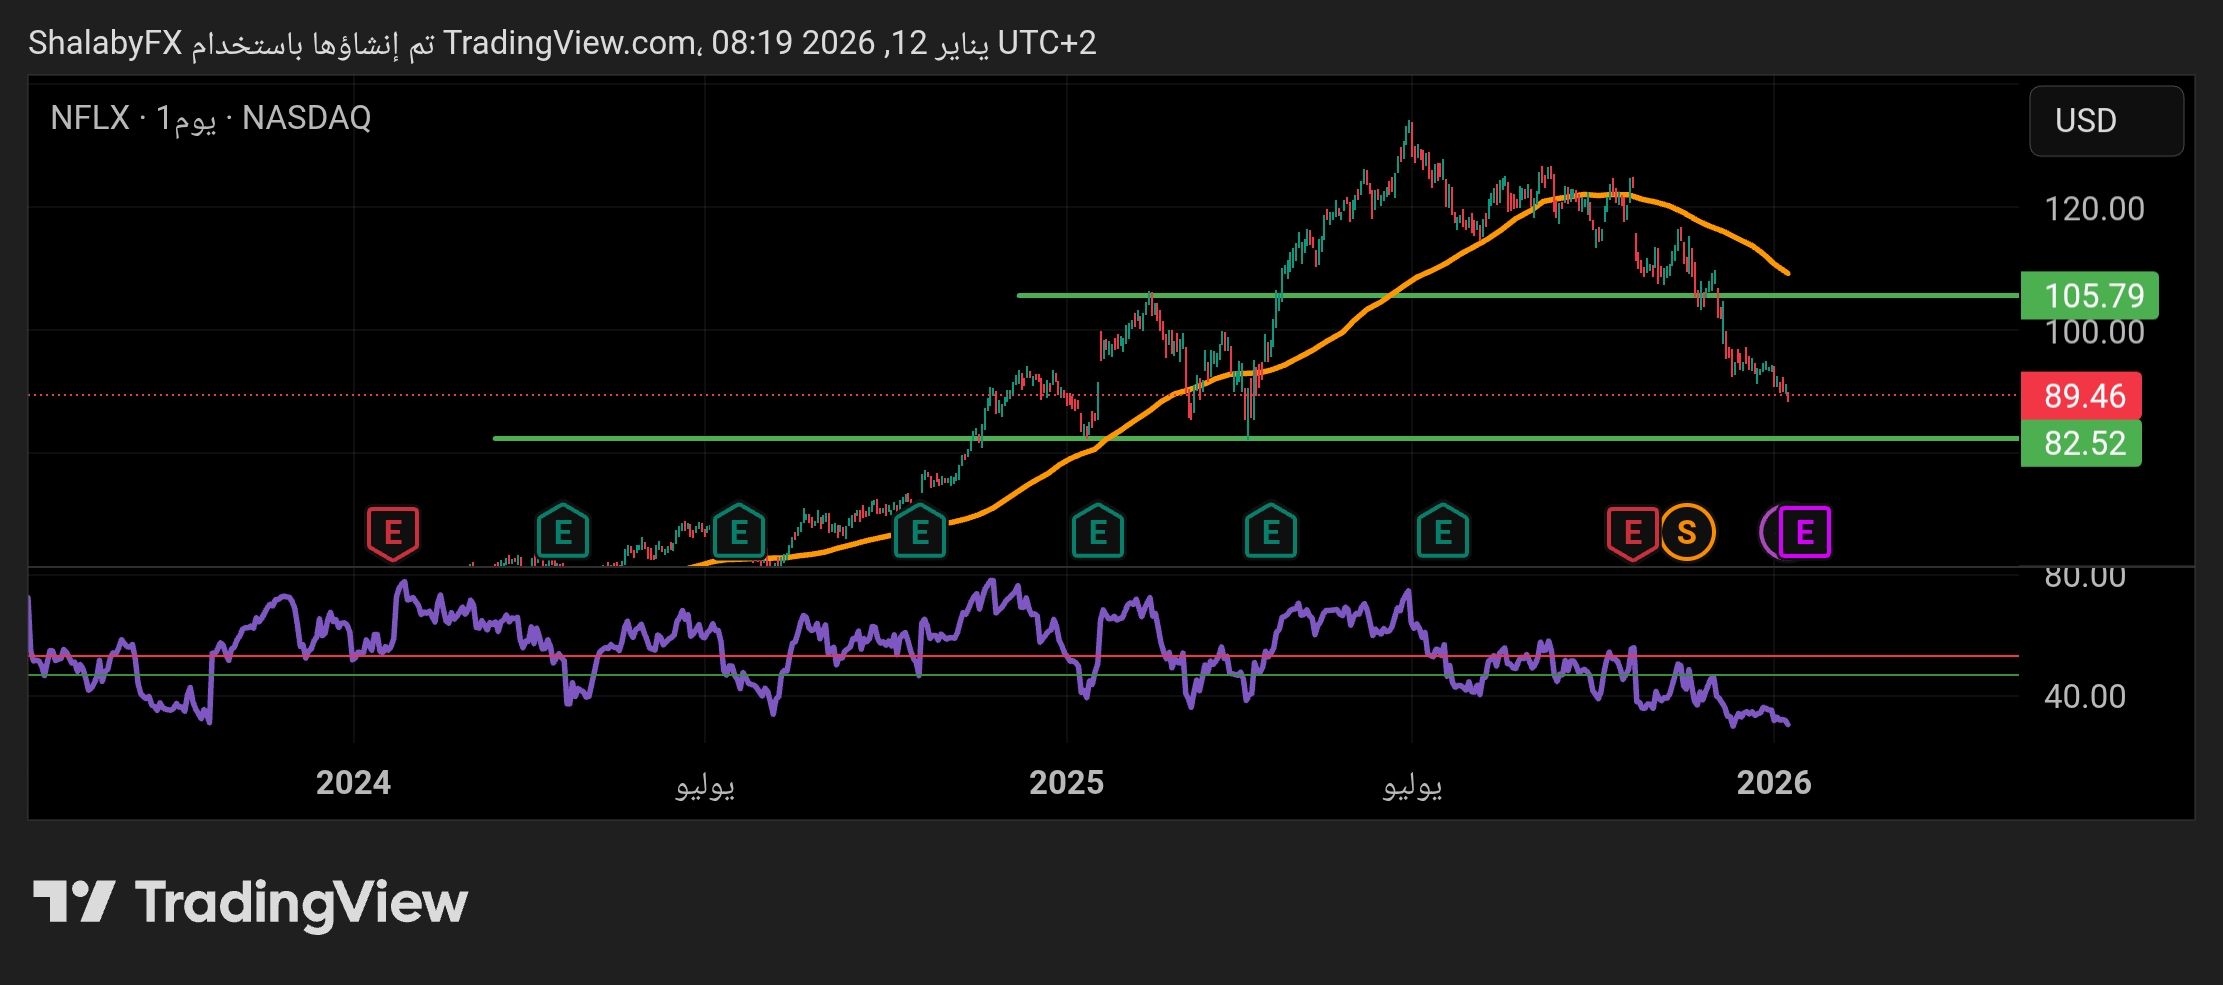Click the green E earnings marker right of 2025
The height and width of the screenshot is (985, 2223).
tap(1098, 533)
